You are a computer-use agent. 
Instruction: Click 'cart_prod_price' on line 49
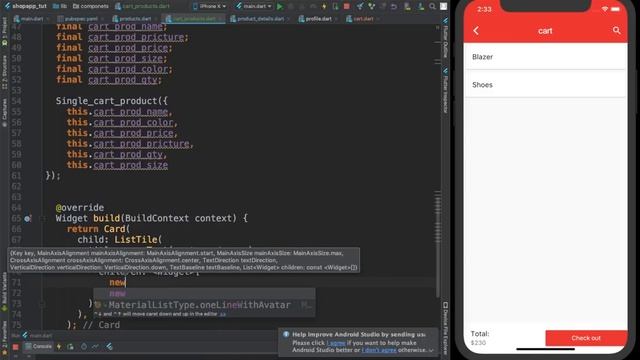pos(128,48)
